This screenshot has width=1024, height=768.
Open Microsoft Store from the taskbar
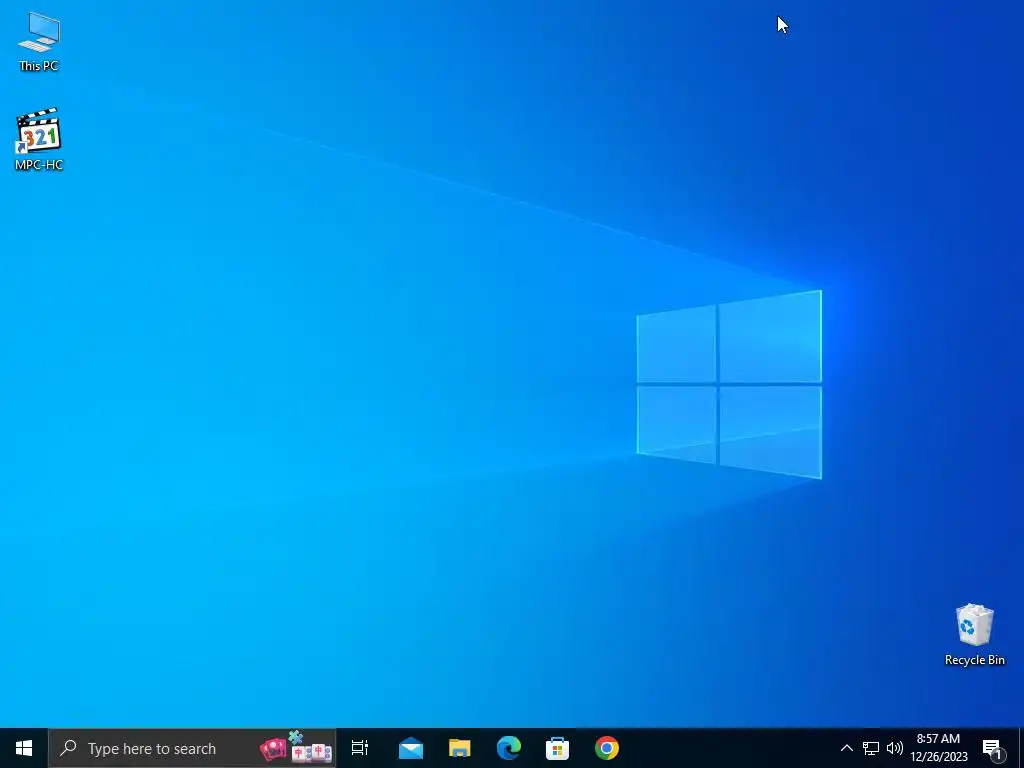coord(558,748)
